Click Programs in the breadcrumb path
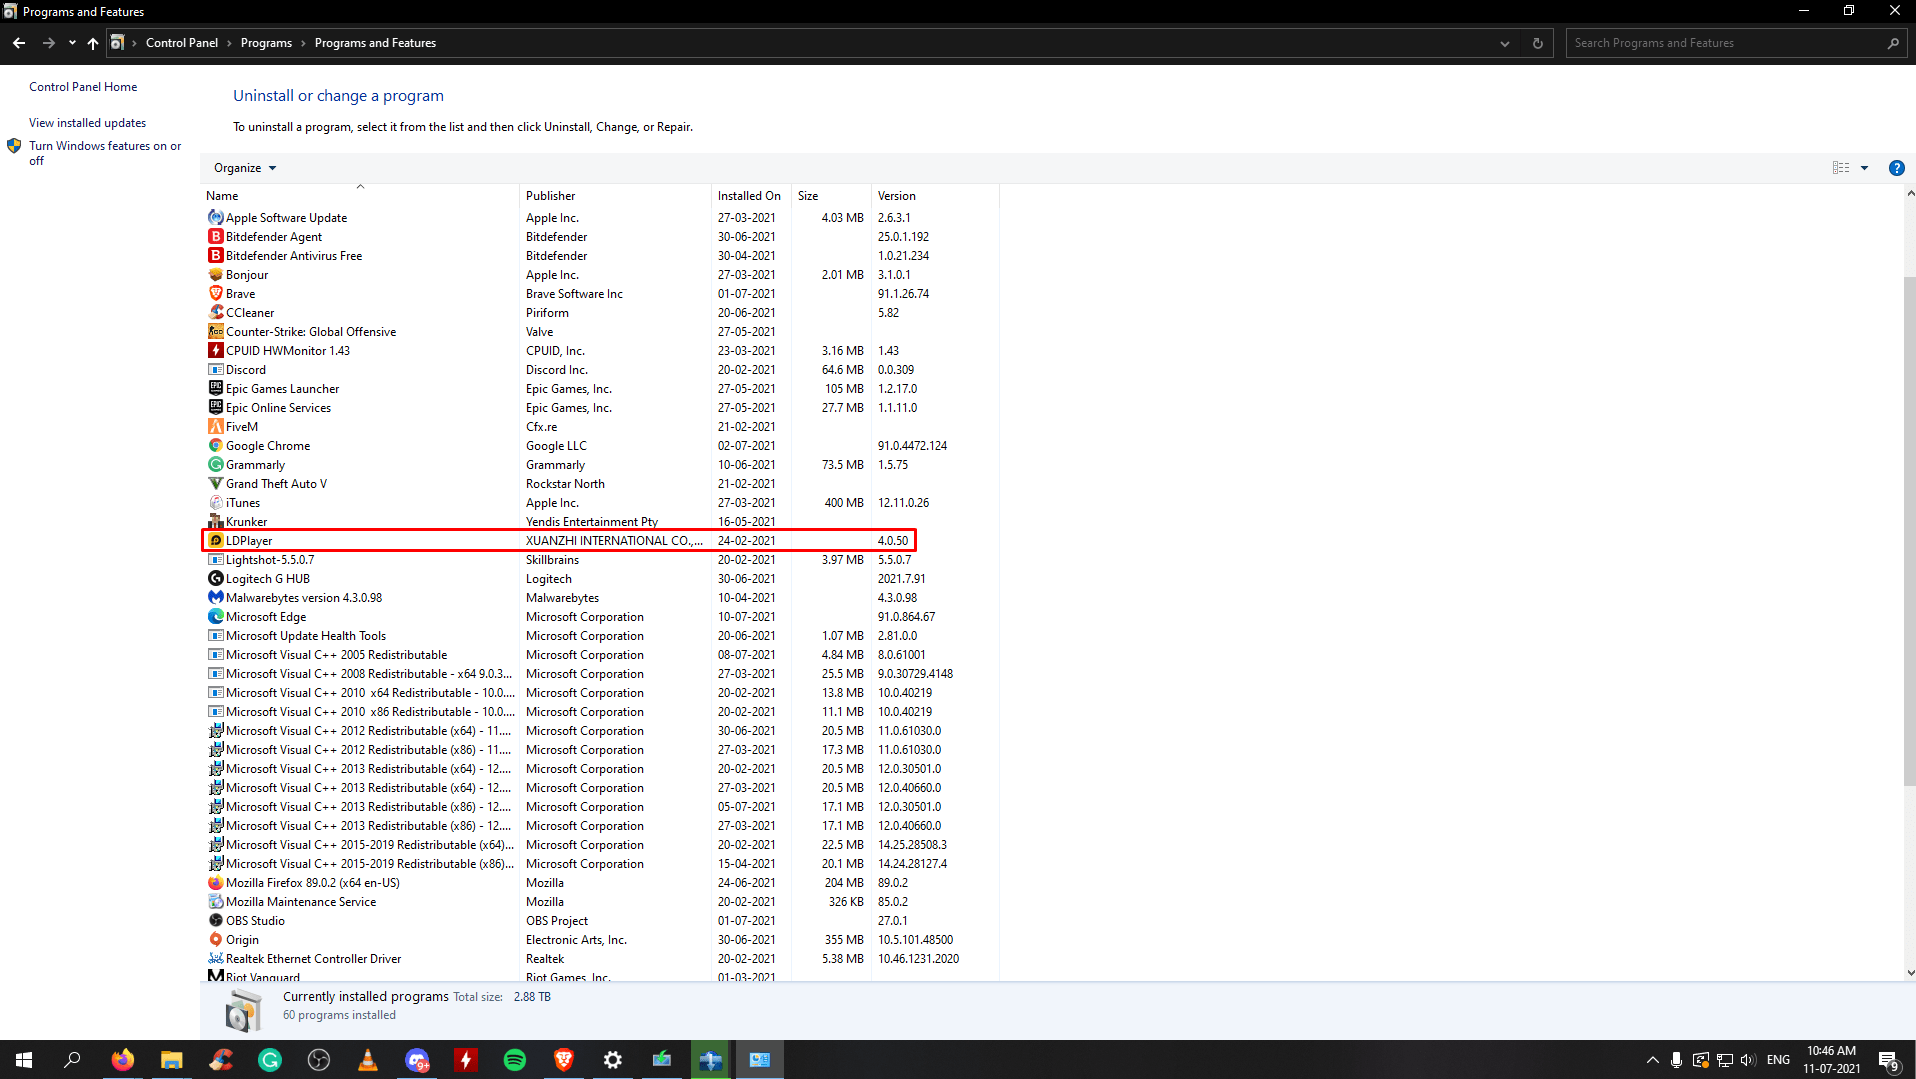The image size is (1916, 1079). (x=266, y=43)
